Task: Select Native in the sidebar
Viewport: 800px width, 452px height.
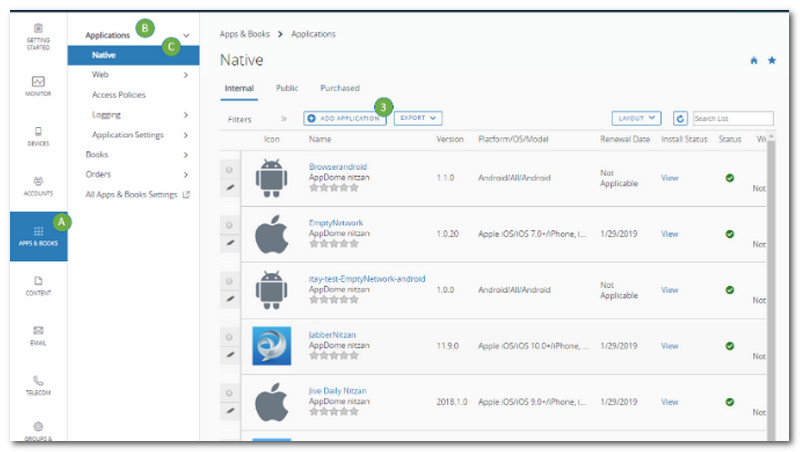Action: (x=133, y=55)
